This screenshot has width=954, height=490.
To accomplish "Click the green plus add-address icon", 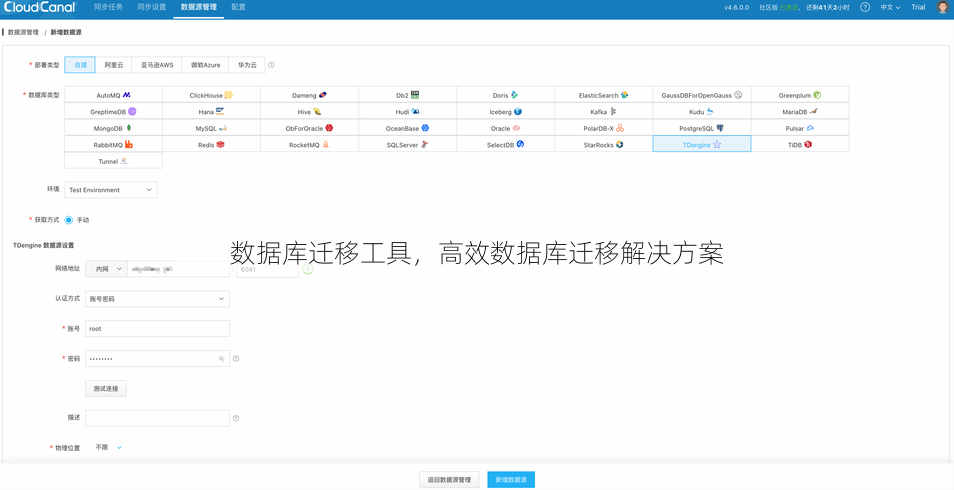I will tap(308, 268).
